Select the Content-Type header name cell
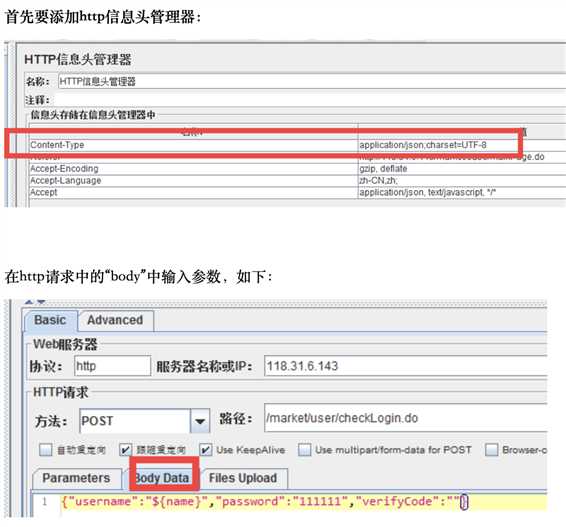Screen dimensions: 566x527 (193, 145)
